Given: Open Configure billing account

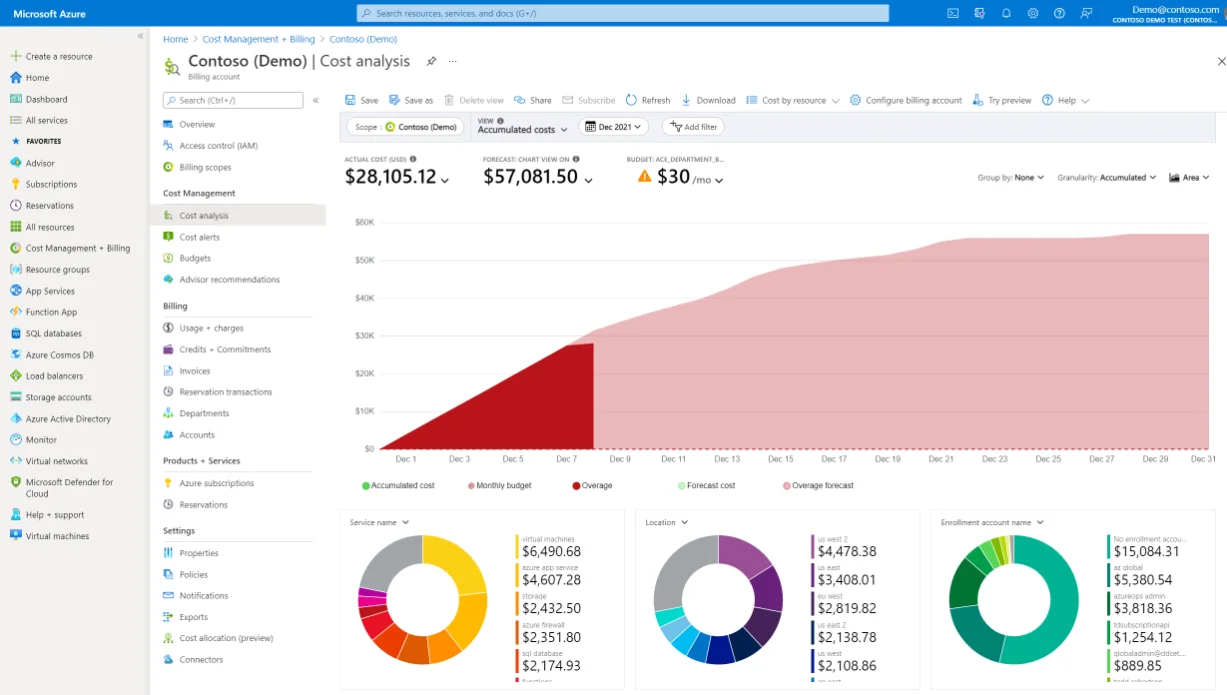Looking at the screenshot, I should click(x=906, y=100).
